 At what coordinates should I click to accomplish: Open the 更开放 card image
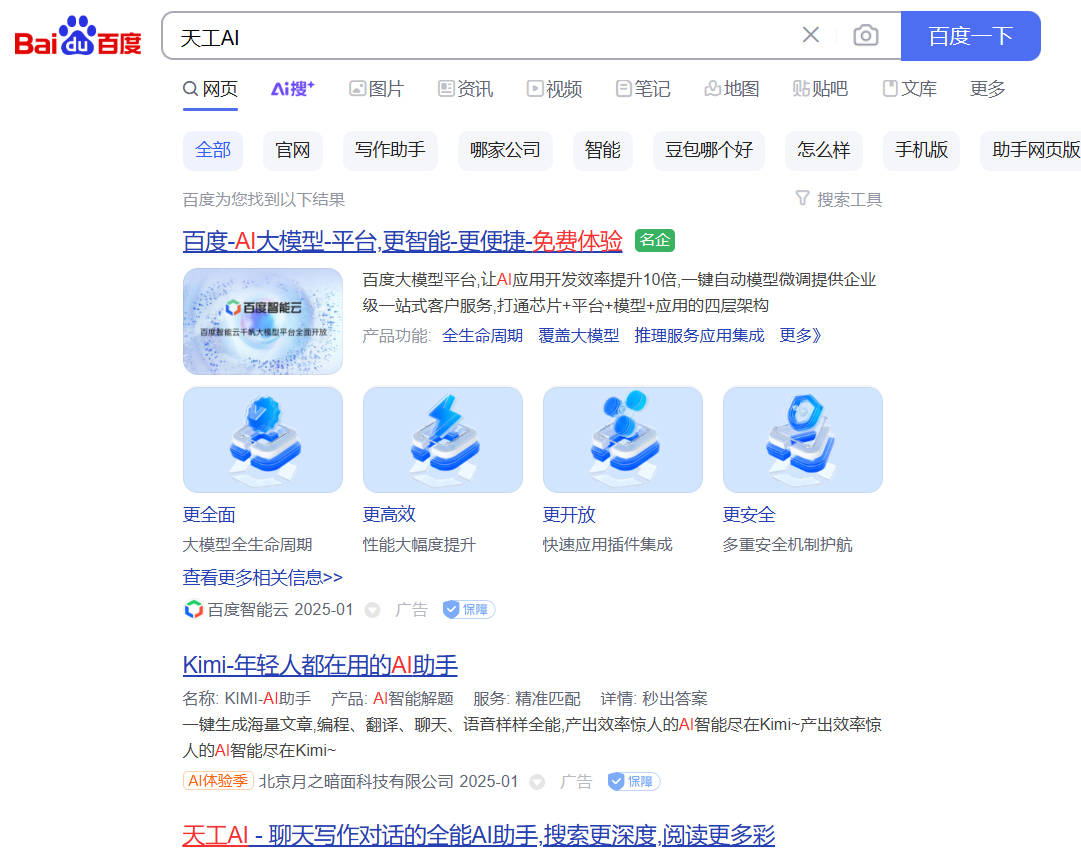pyautogui.click(x=623, y=440)
